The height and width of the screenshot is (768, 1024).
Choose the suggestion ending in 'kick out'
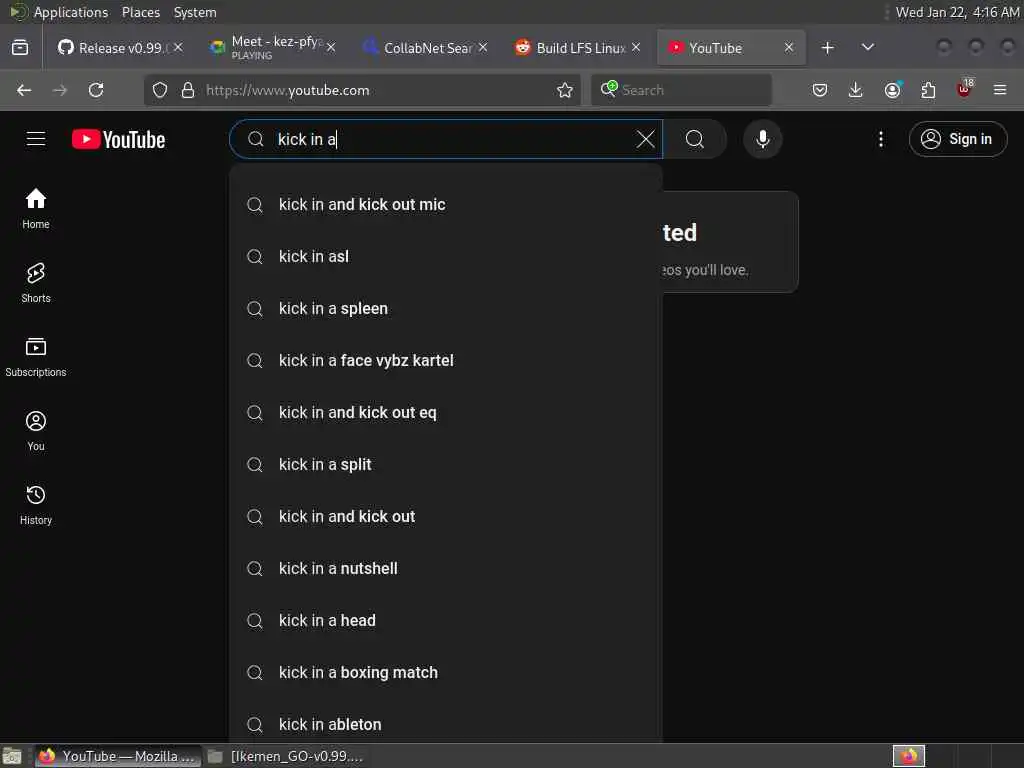(x=445, y=517)
